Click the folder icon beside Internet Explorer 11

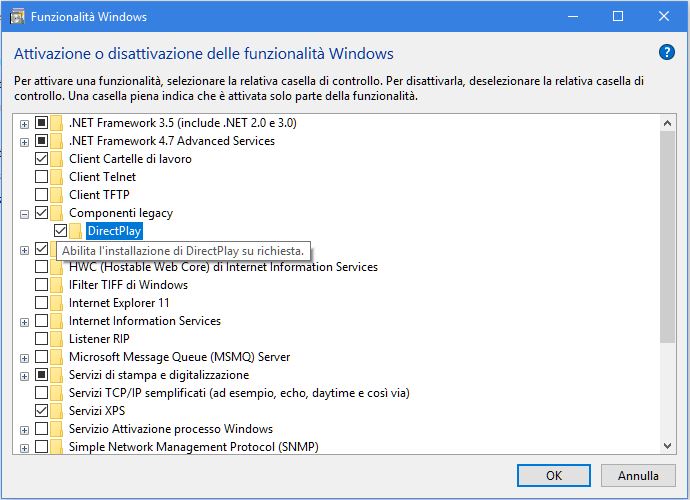click(58, 303)
